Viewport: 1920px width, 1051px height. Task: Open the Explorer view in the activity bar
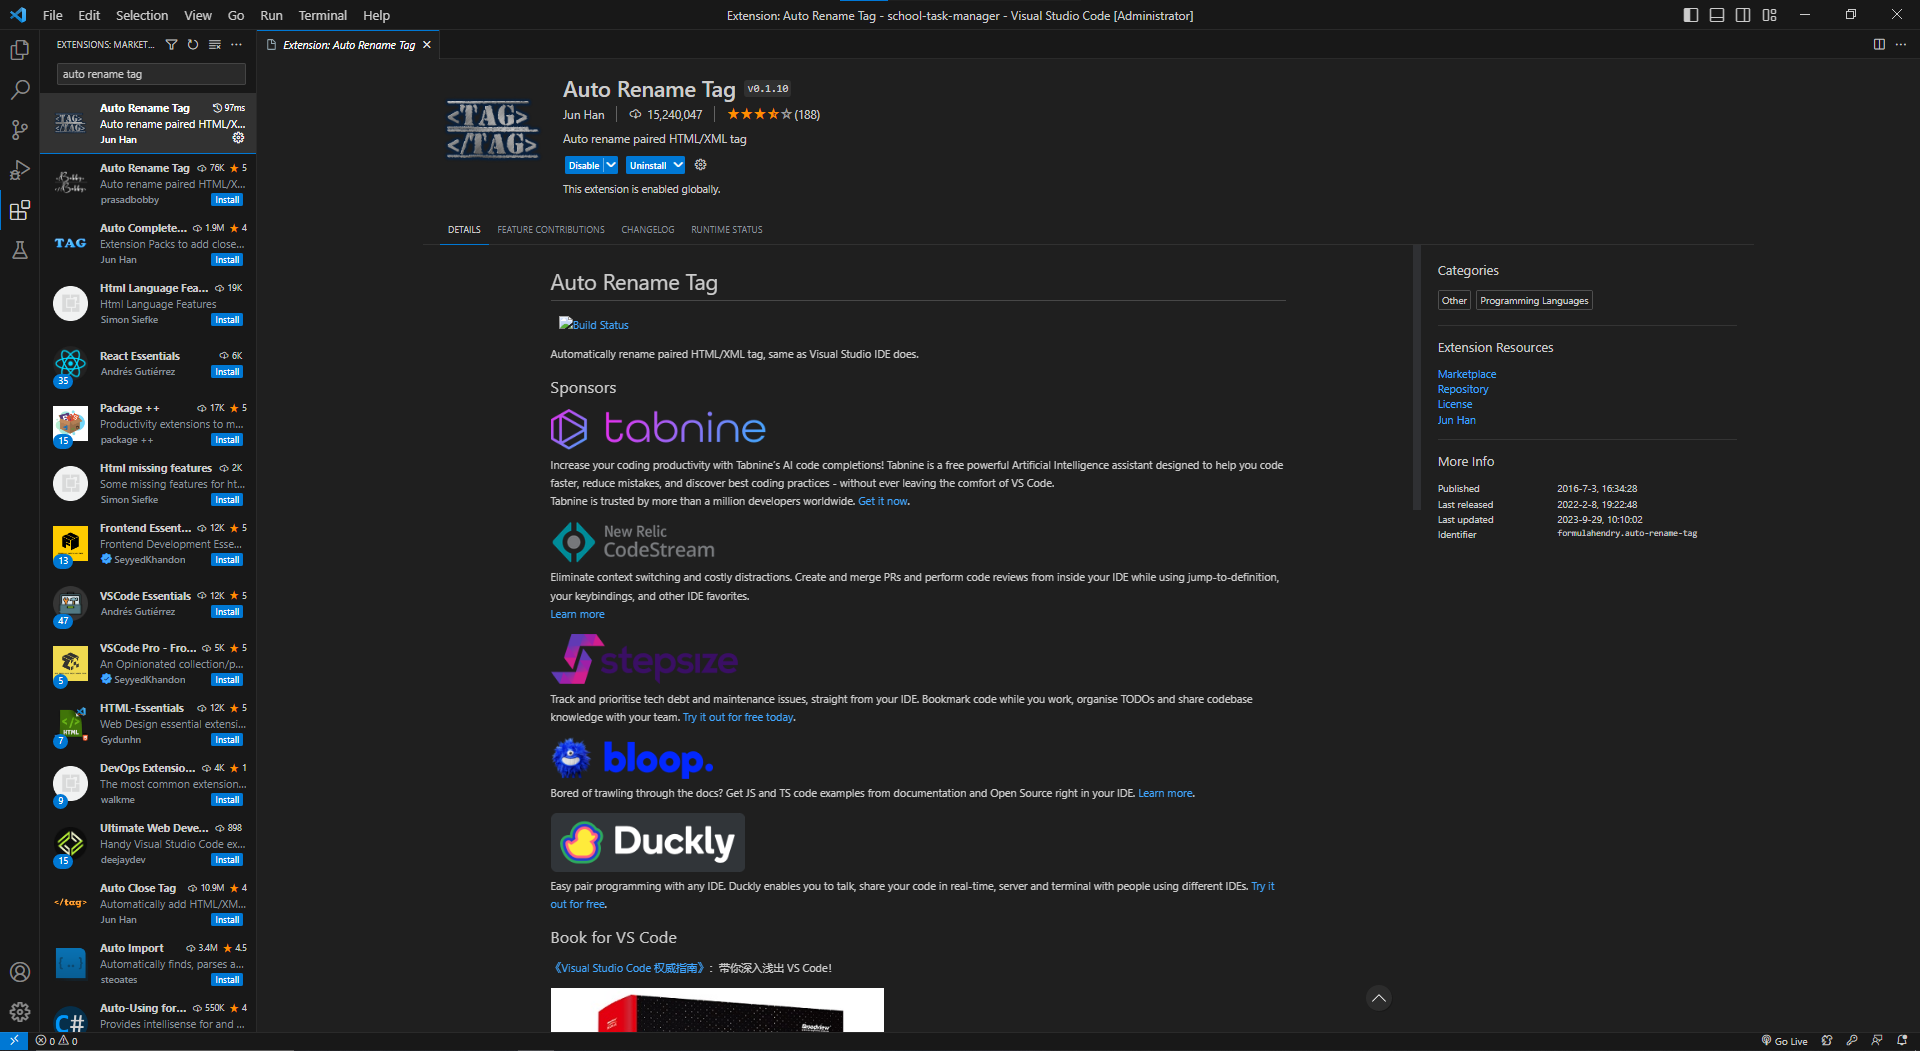(19, 50)
